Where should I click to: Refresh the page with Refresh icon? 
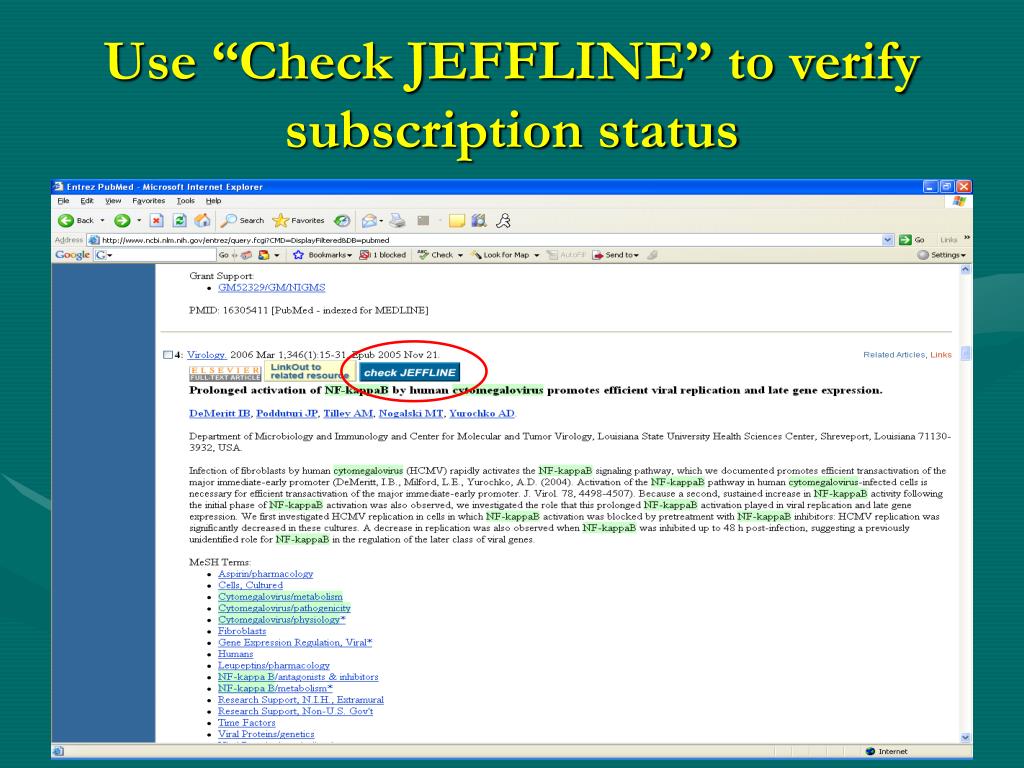(180, 221)
